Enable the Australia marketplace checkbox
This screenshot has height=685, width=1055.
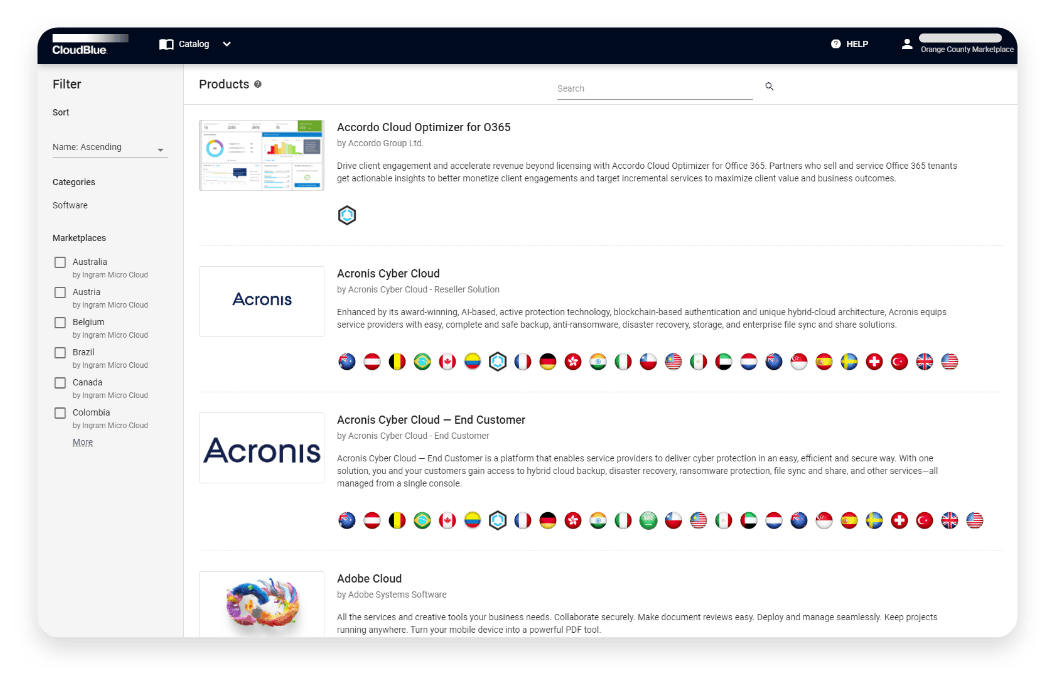tap(60, 262)
